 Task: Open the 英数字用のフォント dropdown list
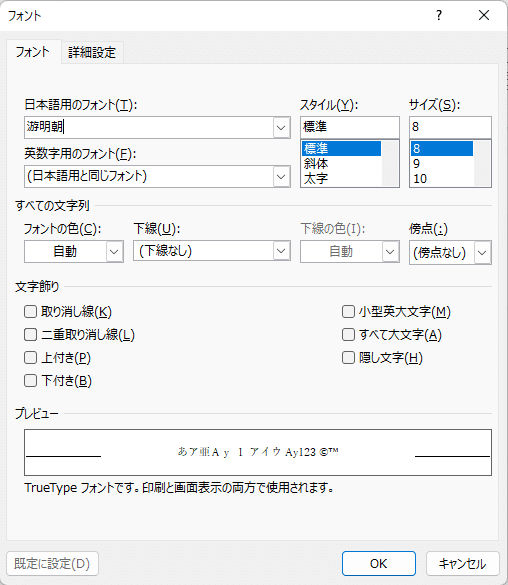click(281, 176)
